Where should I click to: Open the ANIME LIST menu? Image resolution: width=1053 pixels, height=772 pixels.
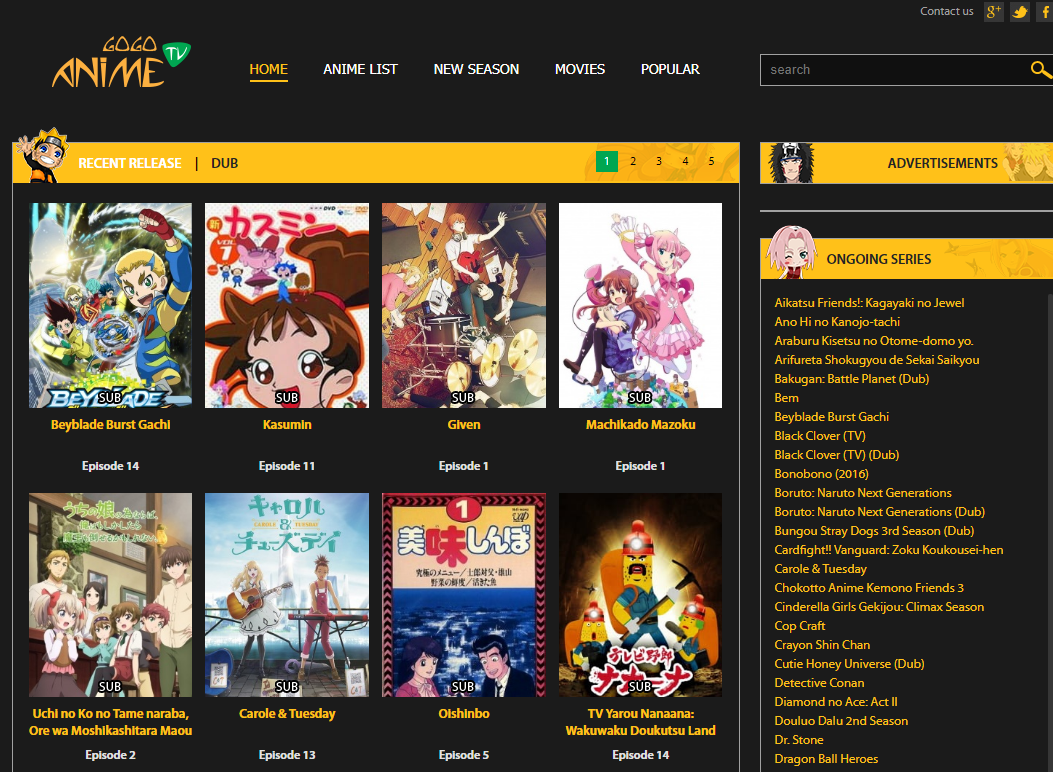click(x=360, y=69)
